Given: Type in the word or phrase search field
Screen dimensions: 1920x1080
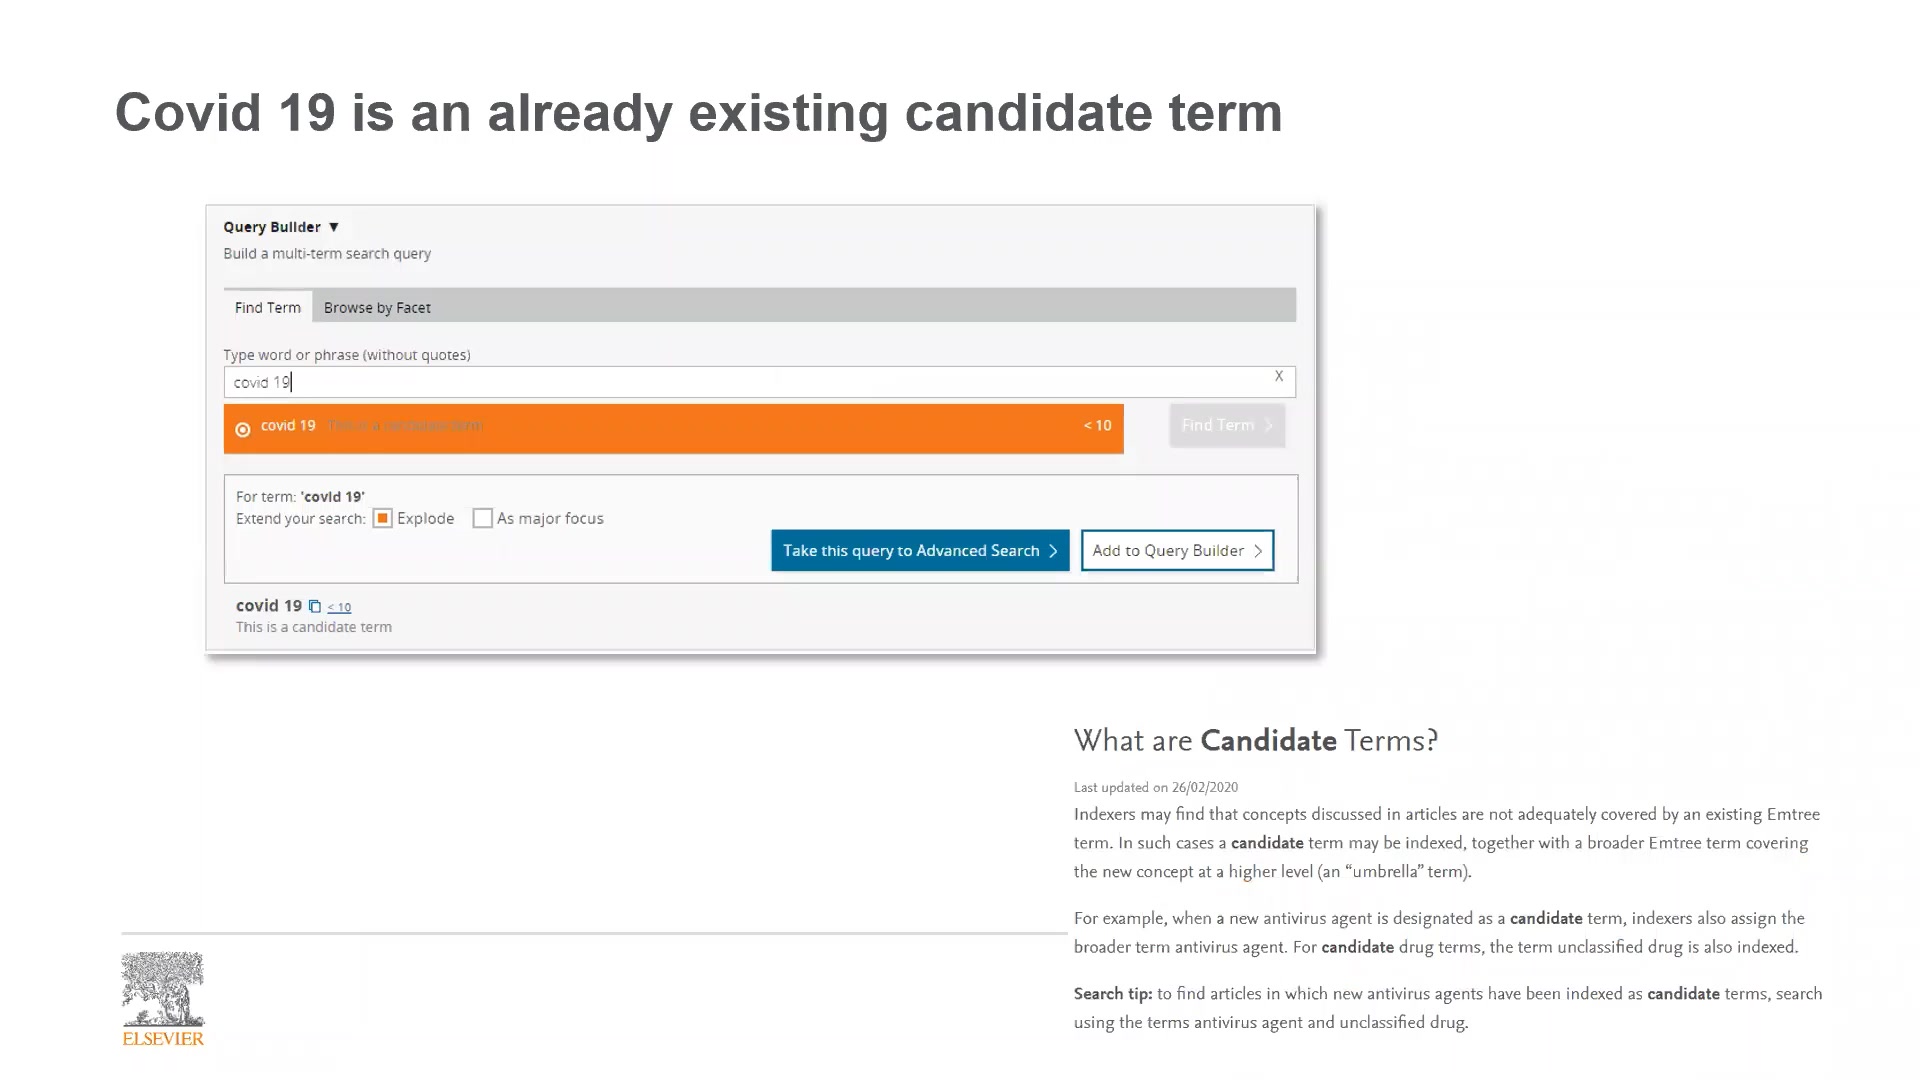Looking at the screenshot, I should (x=758, y=381).
